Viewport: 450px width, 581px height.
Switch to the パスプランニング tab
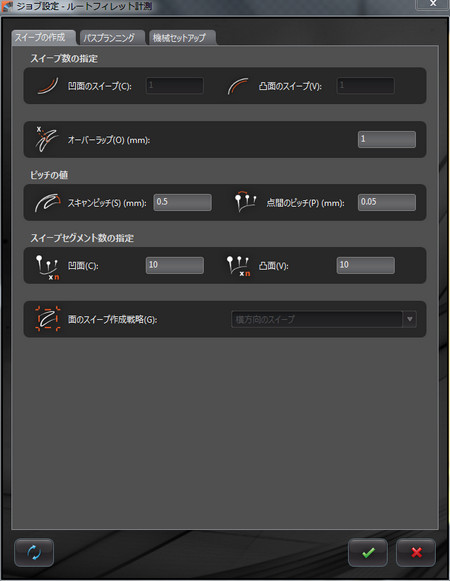[109, 38]
